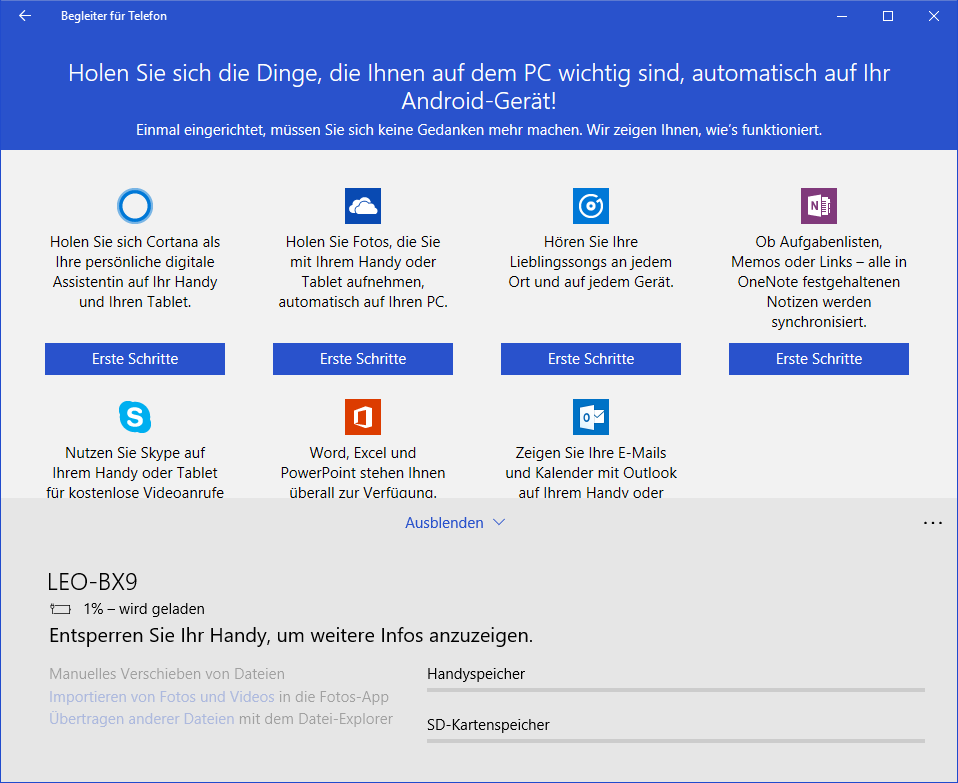Click the LEO-BX9 device name

click(x=92, y=582)
